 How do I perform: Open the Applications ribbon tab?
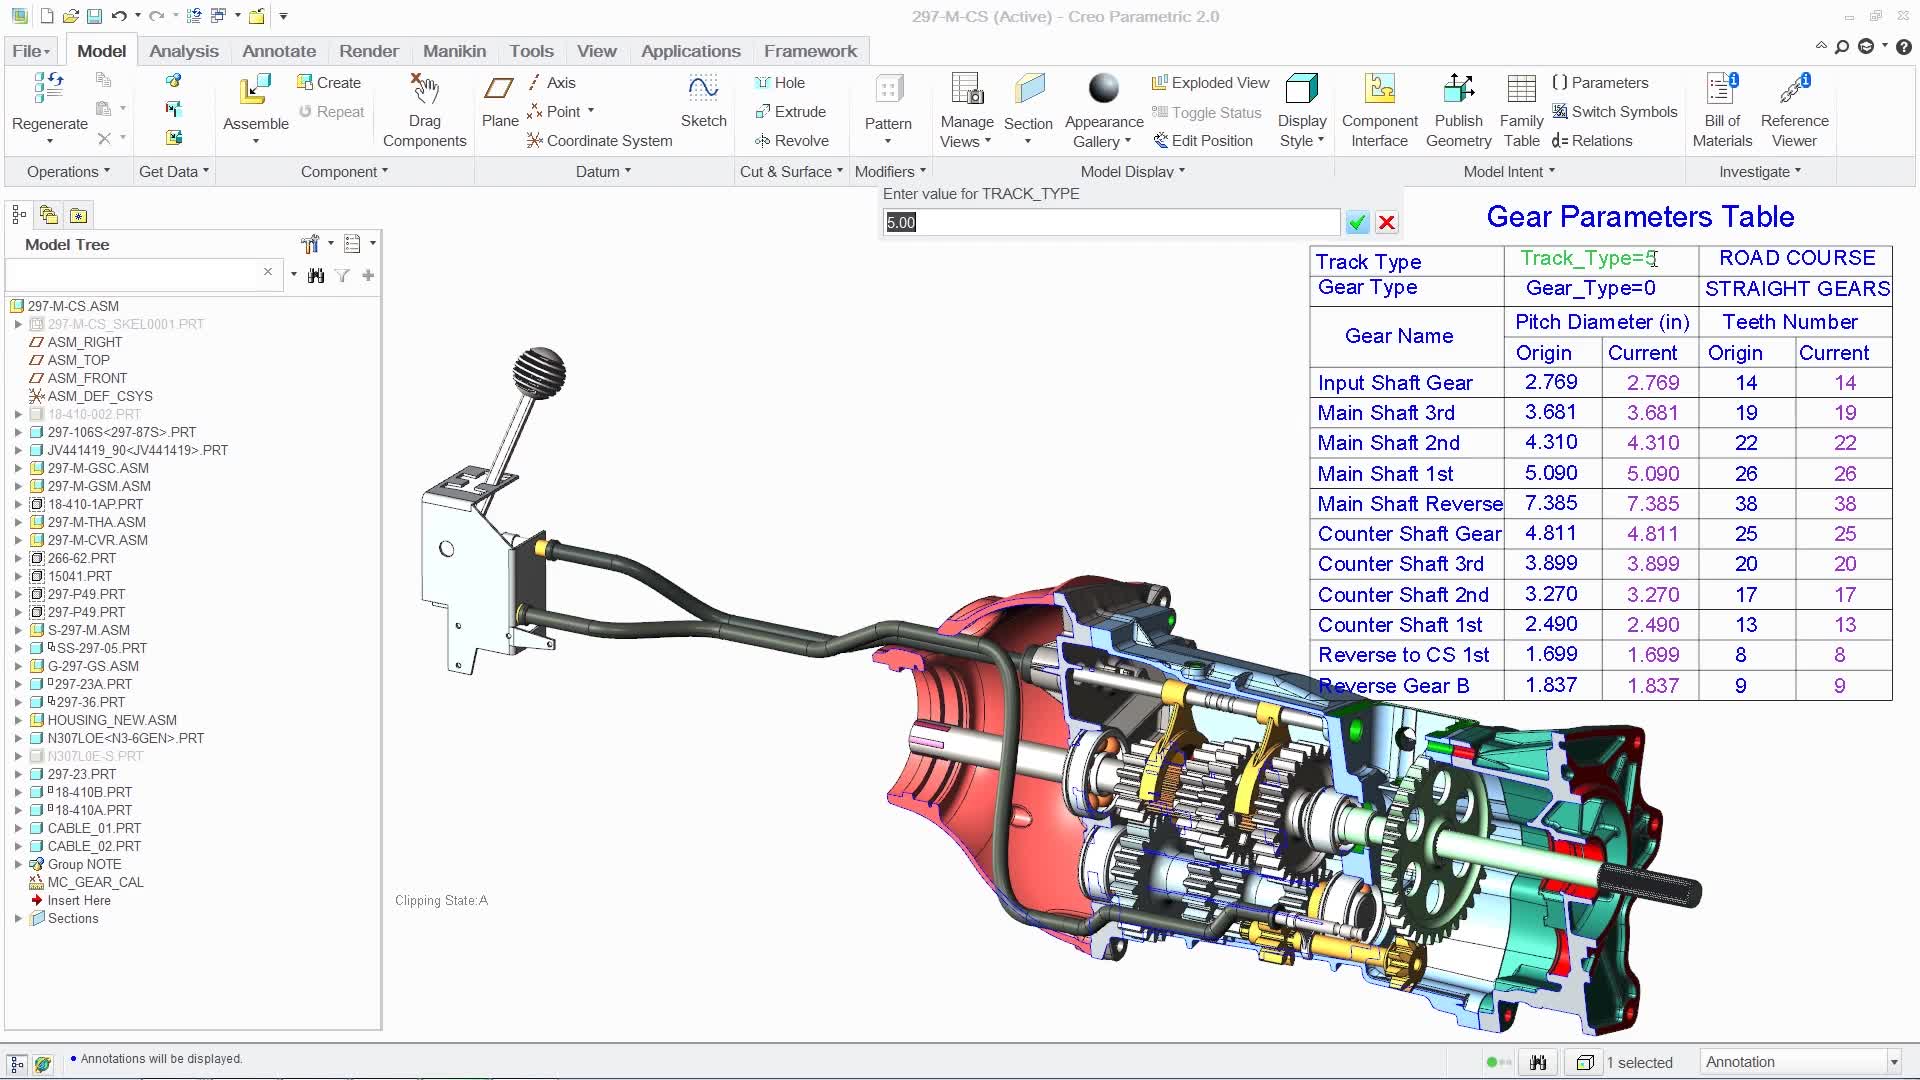[x=690, y=50]
